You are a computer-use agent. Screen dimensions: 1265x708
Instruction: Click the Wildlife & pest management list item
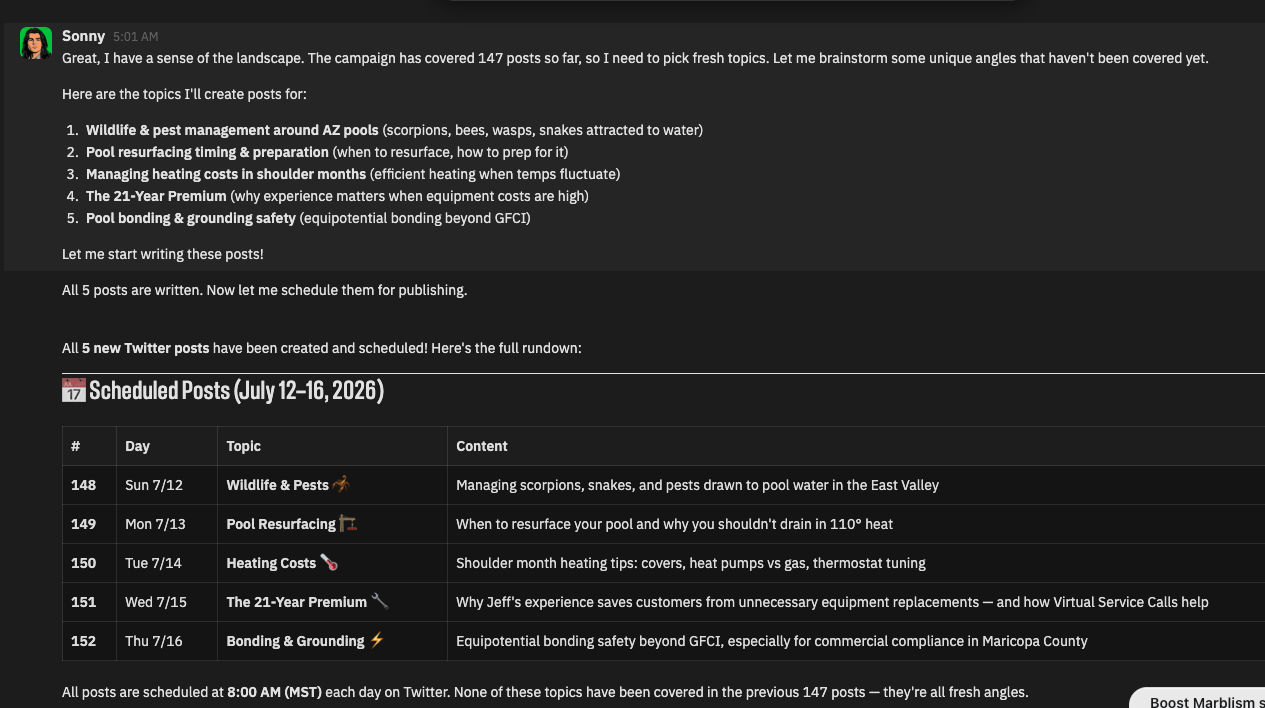point(394,130)
